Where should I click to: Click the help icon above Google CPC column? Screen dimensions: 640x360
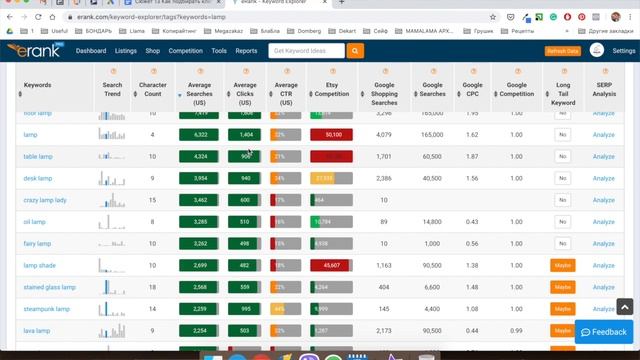[473, 71]
